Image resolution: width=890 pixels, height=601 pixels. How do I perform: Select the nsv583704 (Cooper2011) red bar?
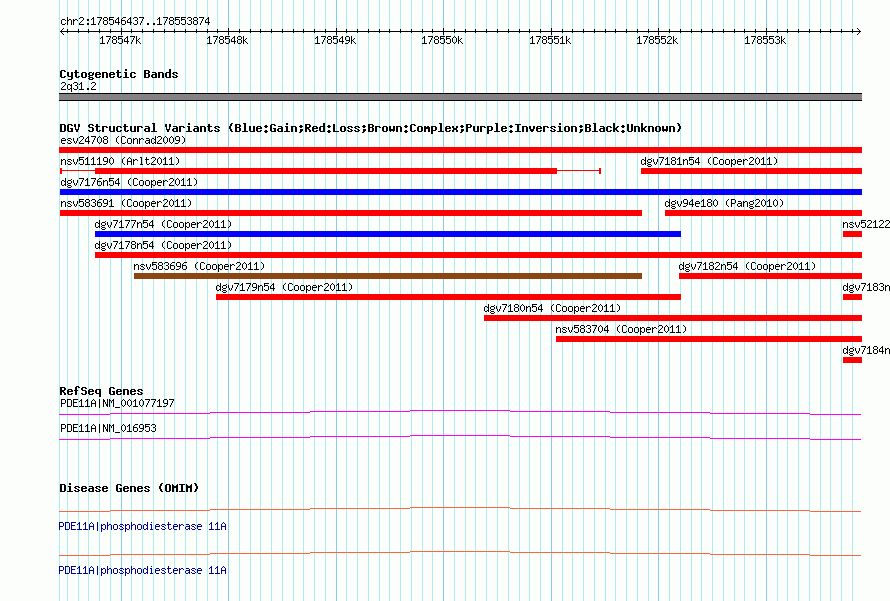(x=709, y=339)
